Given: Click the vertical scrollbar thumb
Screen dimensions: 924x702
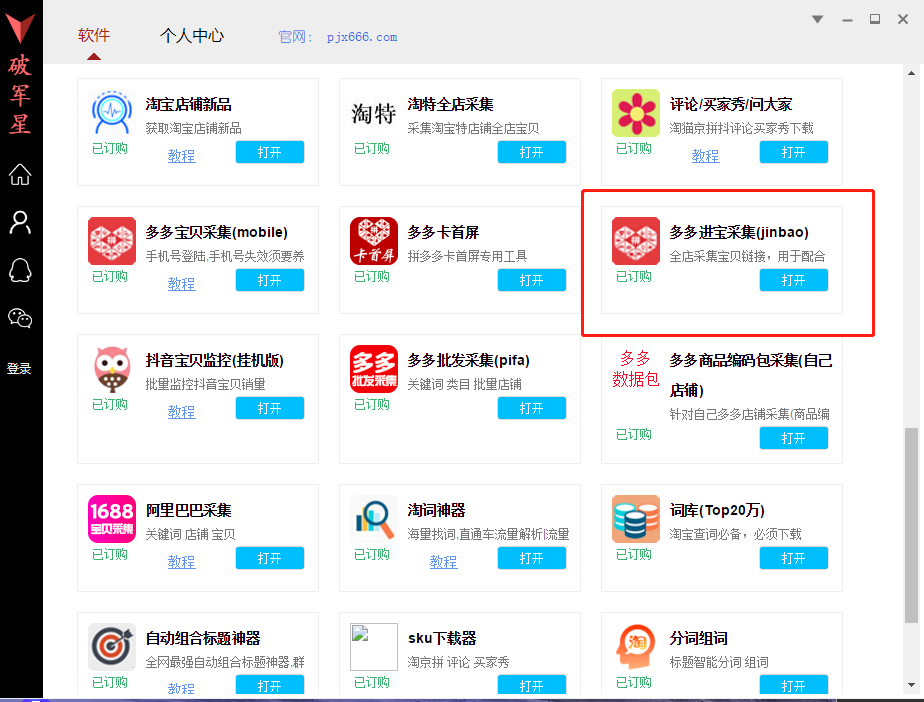Looking at the screenshot, I should coord(912,525).
